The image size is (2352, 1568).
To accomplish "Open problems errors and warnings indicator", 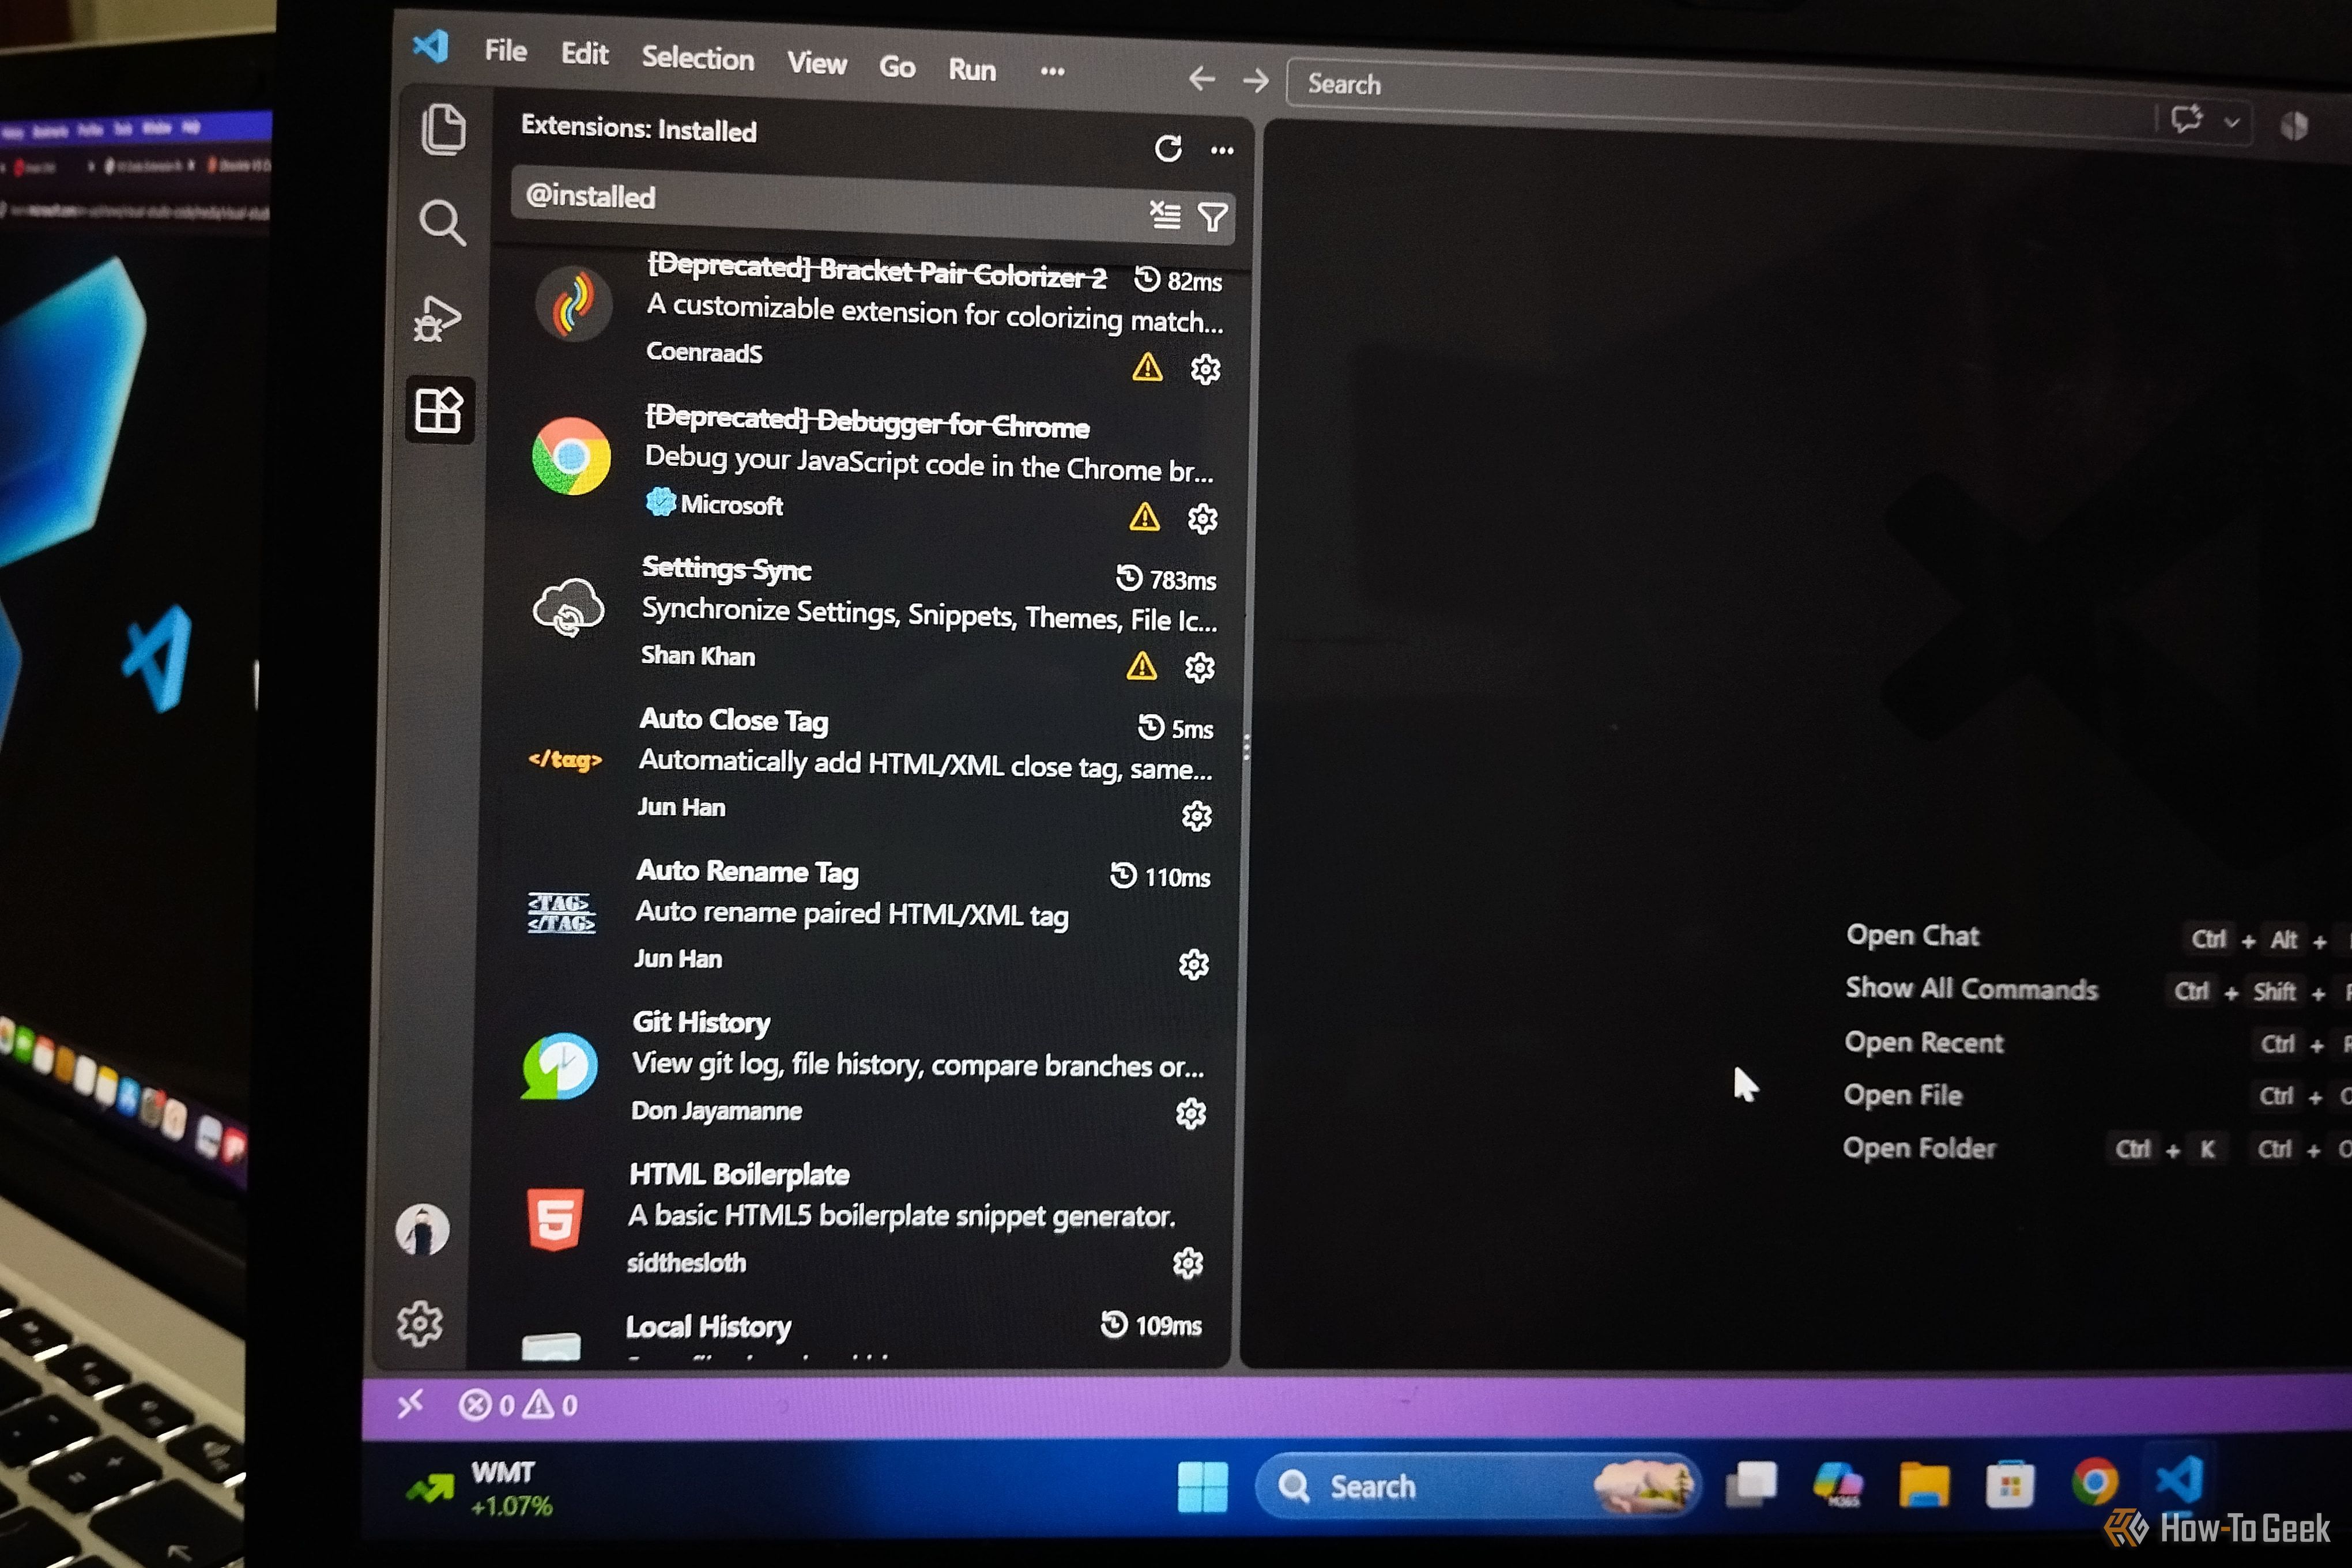I will click(x=518, y=1405).
